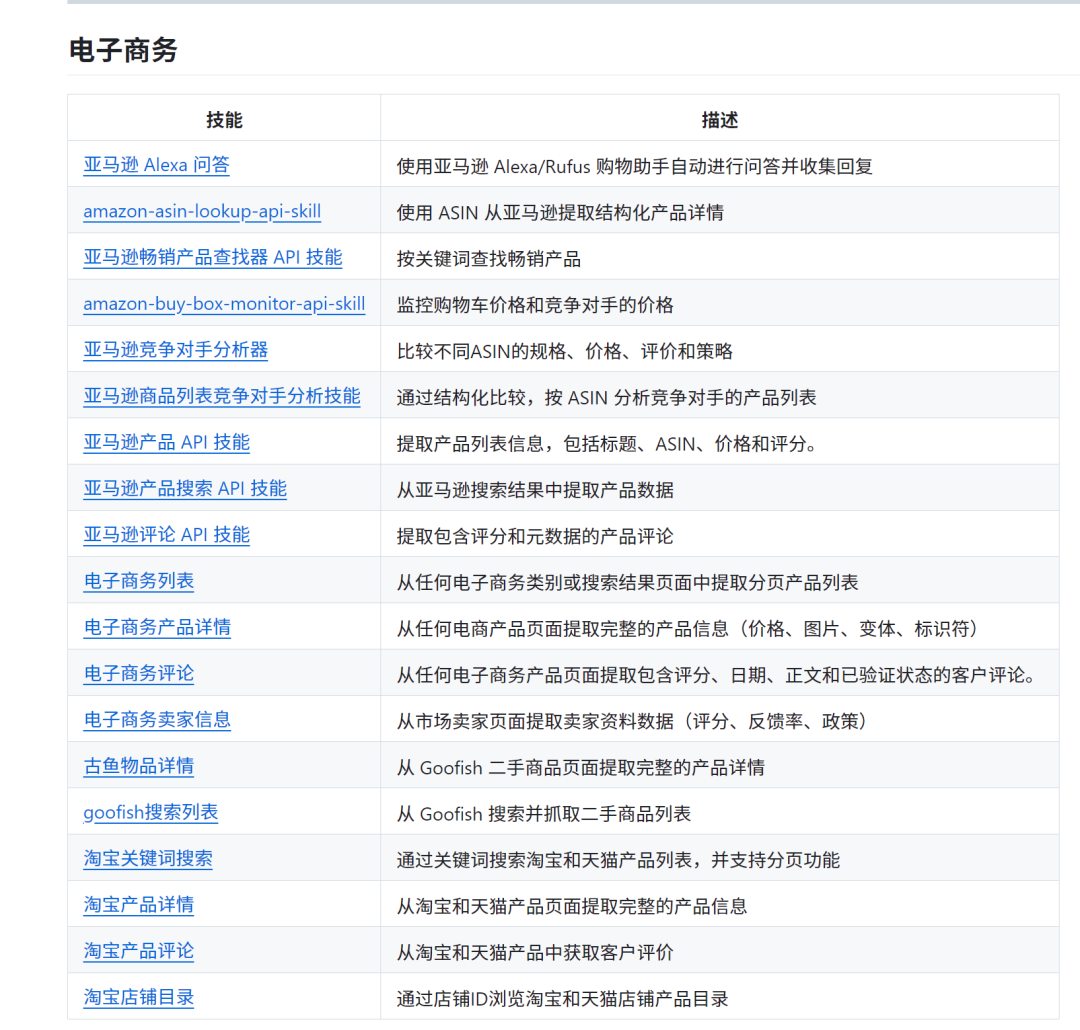Screen dimensions: 1080x1030
Task: Open the 淘宝产品详情 link
Action: (138, 904)
